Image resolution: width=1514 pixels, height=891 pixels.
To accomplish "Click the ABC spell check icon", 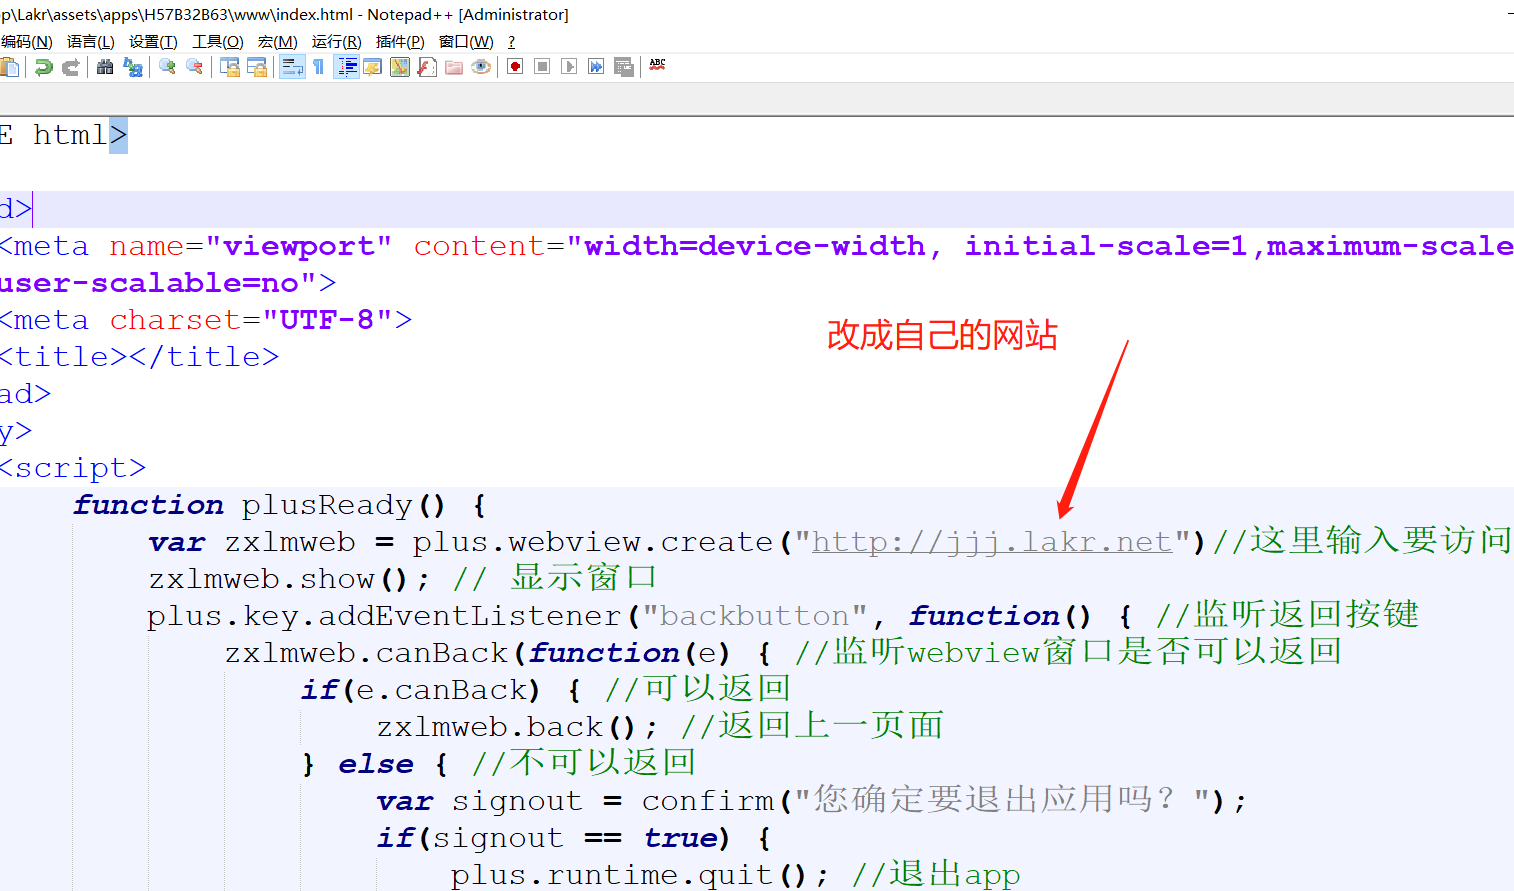I will (657, 64).
